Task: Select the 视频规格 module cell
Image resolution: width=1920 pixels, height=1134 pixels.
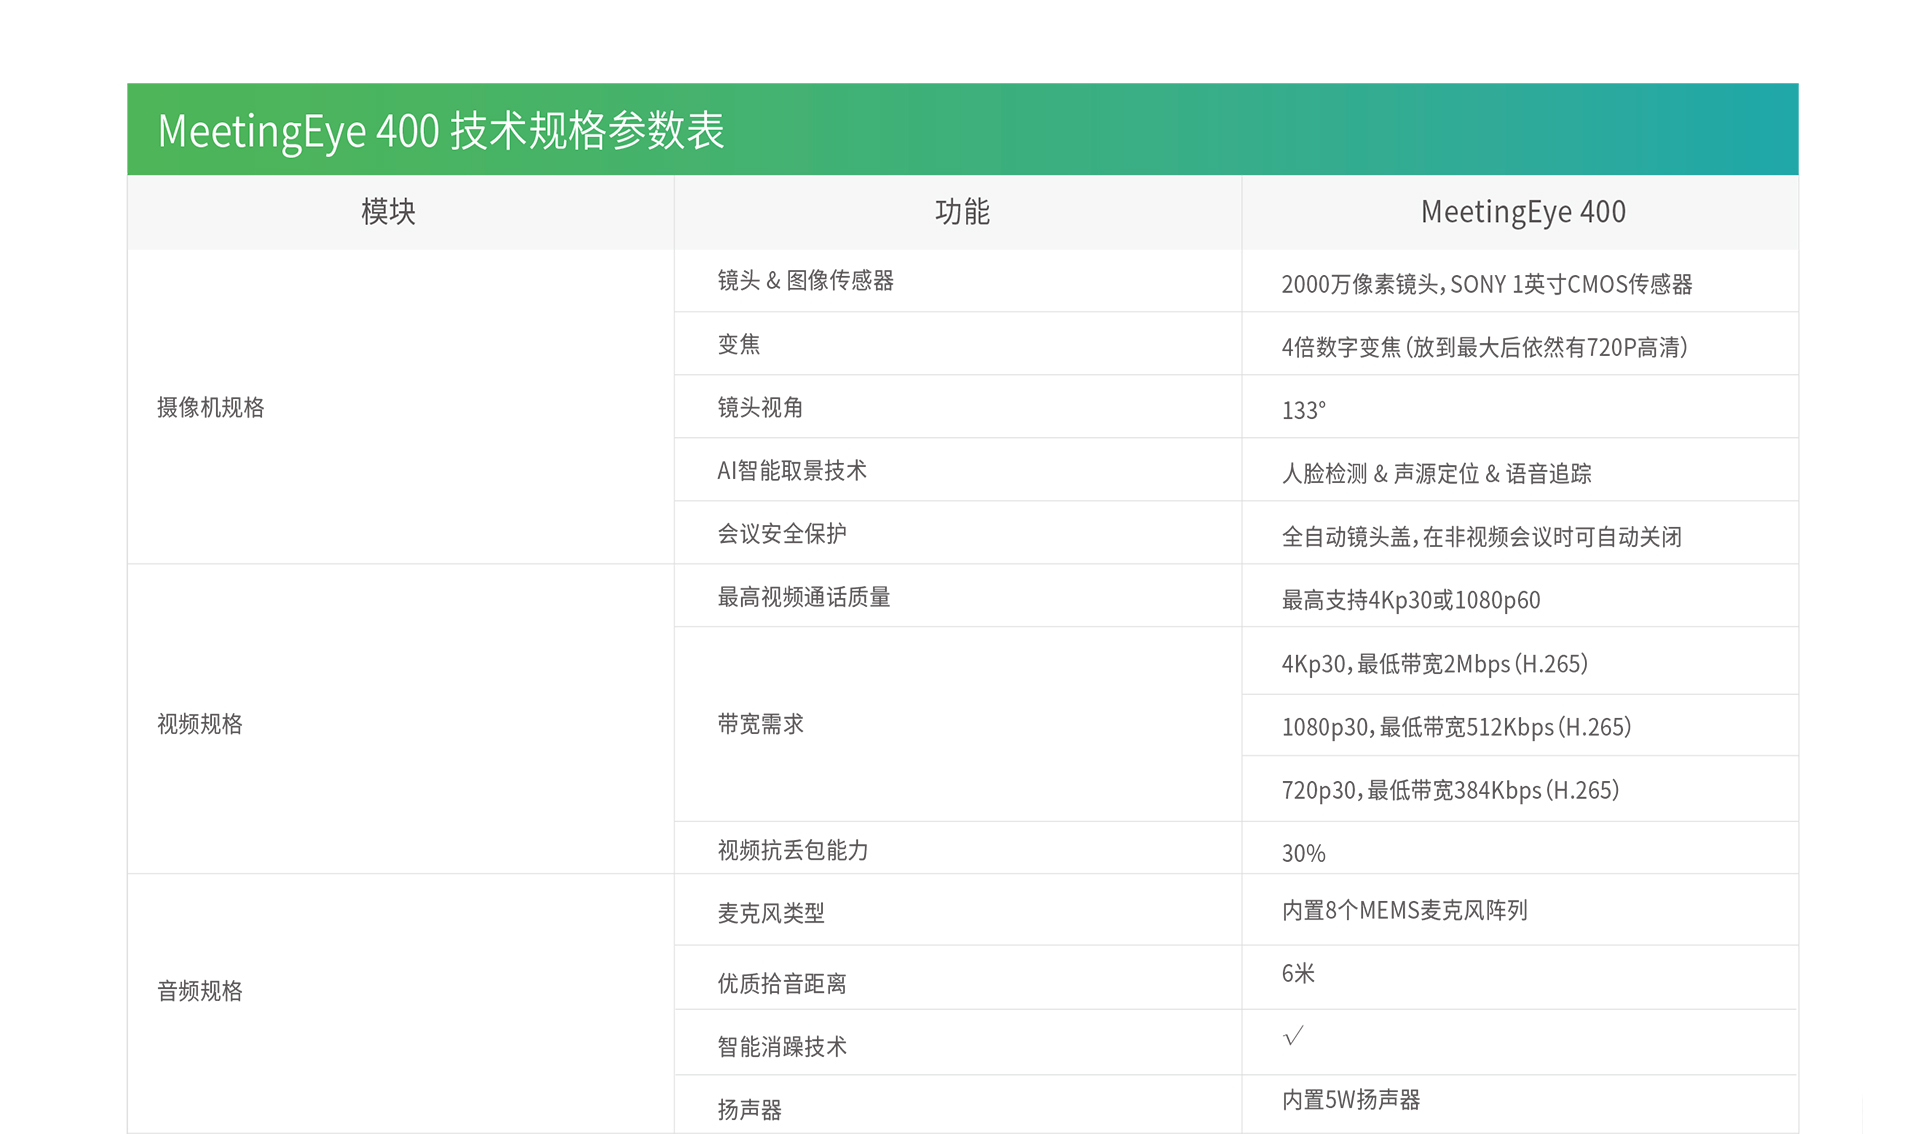Action: pyautogui.click(x=200, y=724)
